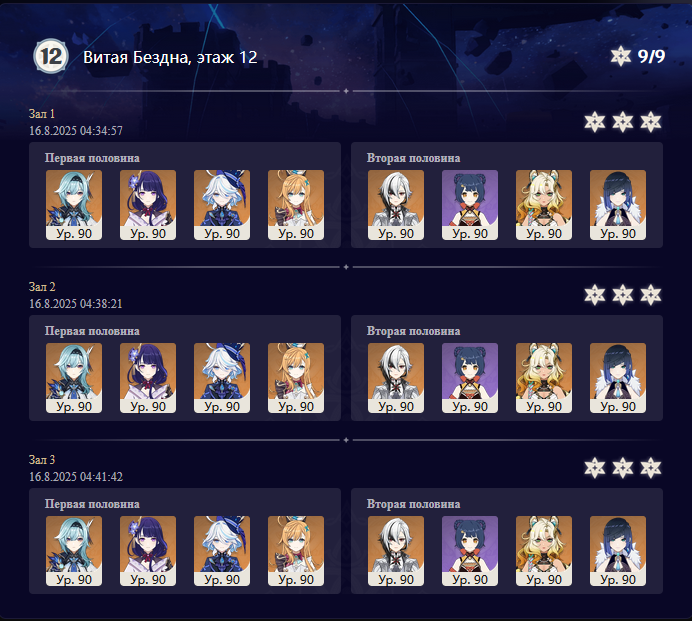The width and height of the screenshot is (692, 621).
Task: Click the floor 12 badge icon
Action: 51,56
